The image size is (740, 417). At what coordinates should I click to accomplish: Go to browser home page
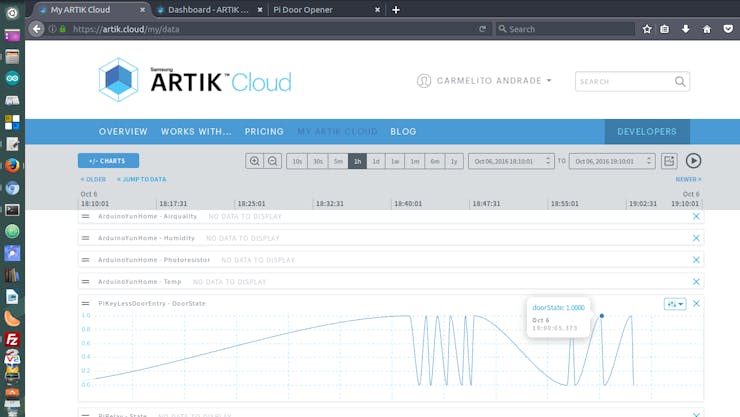707,29
